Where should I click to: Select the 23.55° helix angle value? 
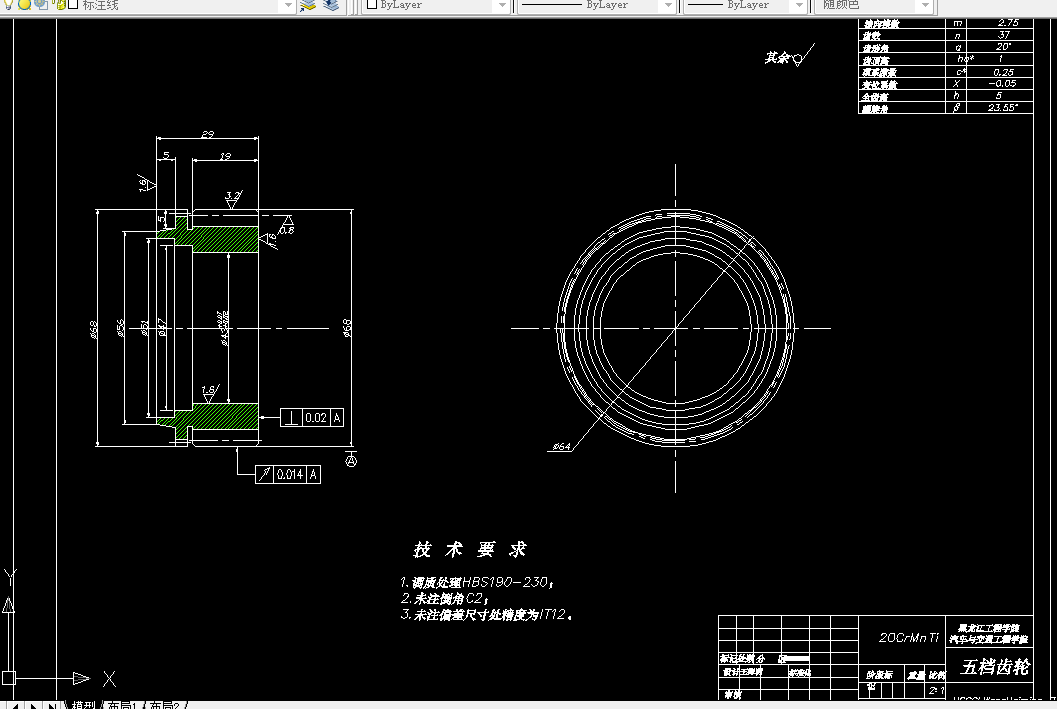pyautogui.click(x=1001, y=108)
